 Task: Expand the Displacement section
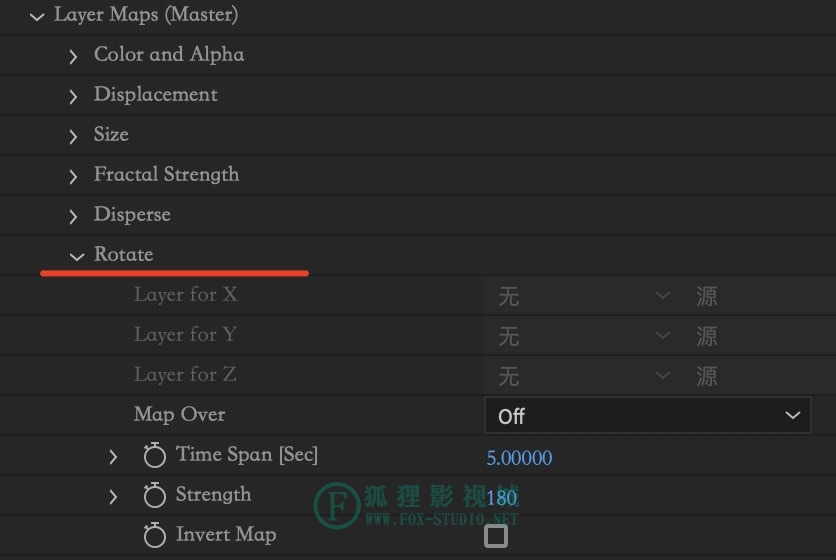pyautogui.click(x=73, y=97)
